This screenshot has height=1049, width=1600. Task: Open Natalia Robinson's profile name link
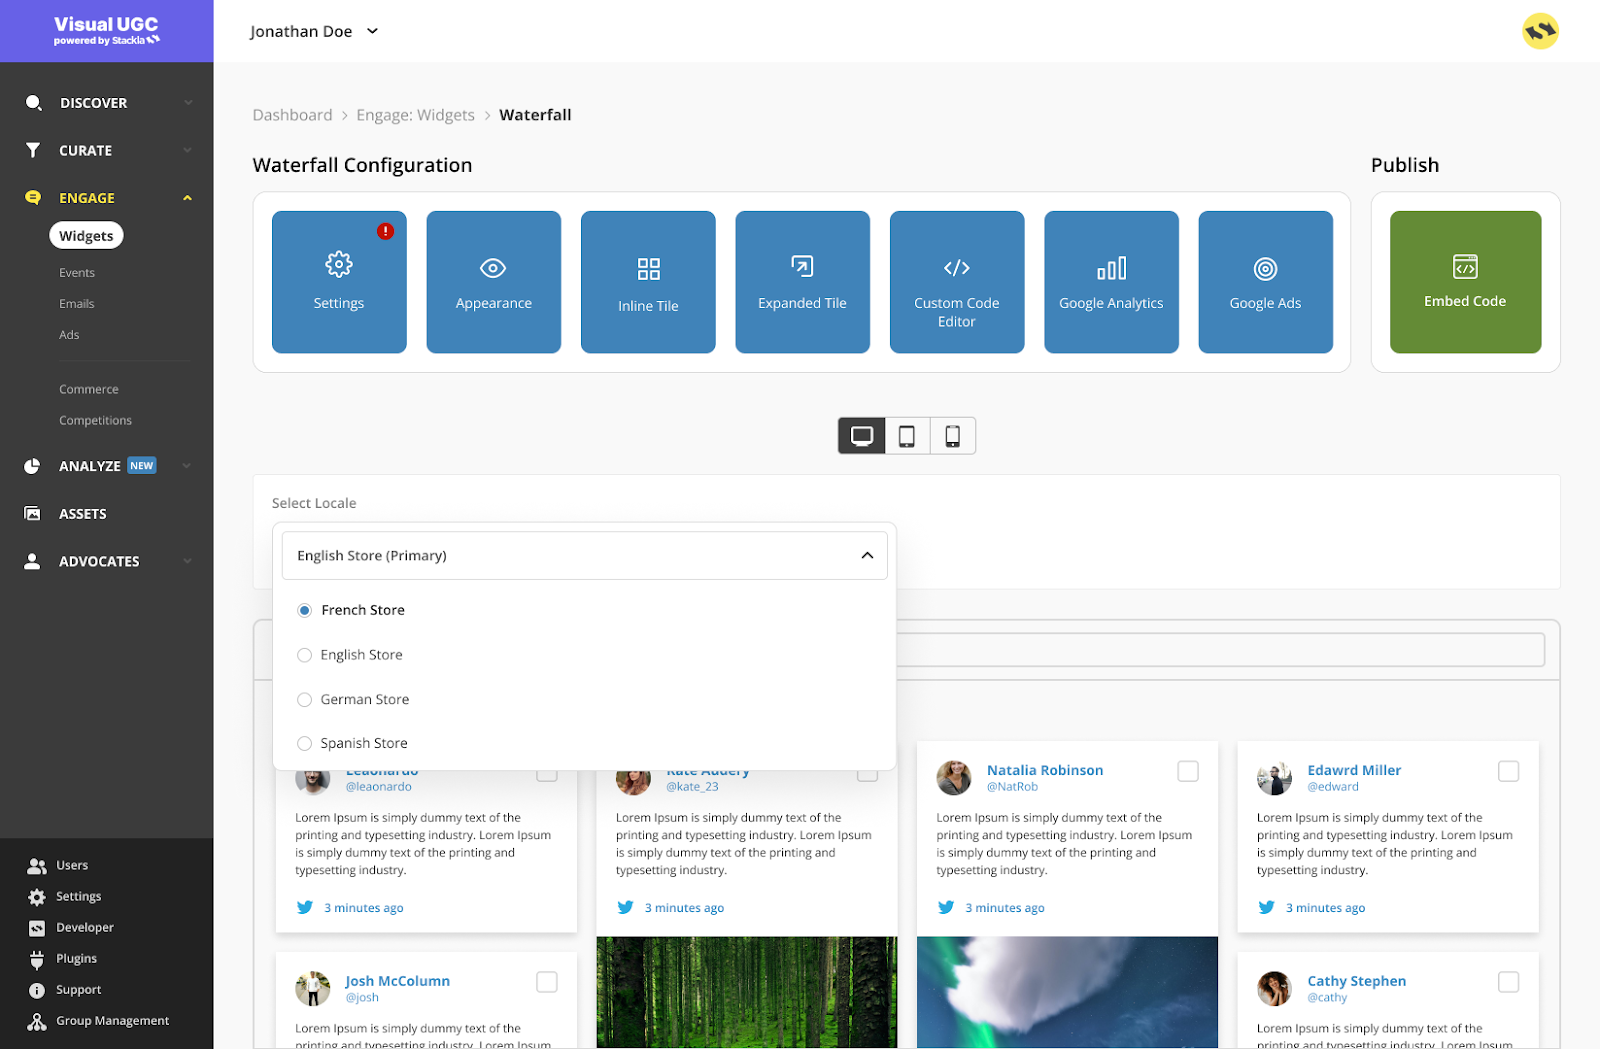[x=1045, y=770]
